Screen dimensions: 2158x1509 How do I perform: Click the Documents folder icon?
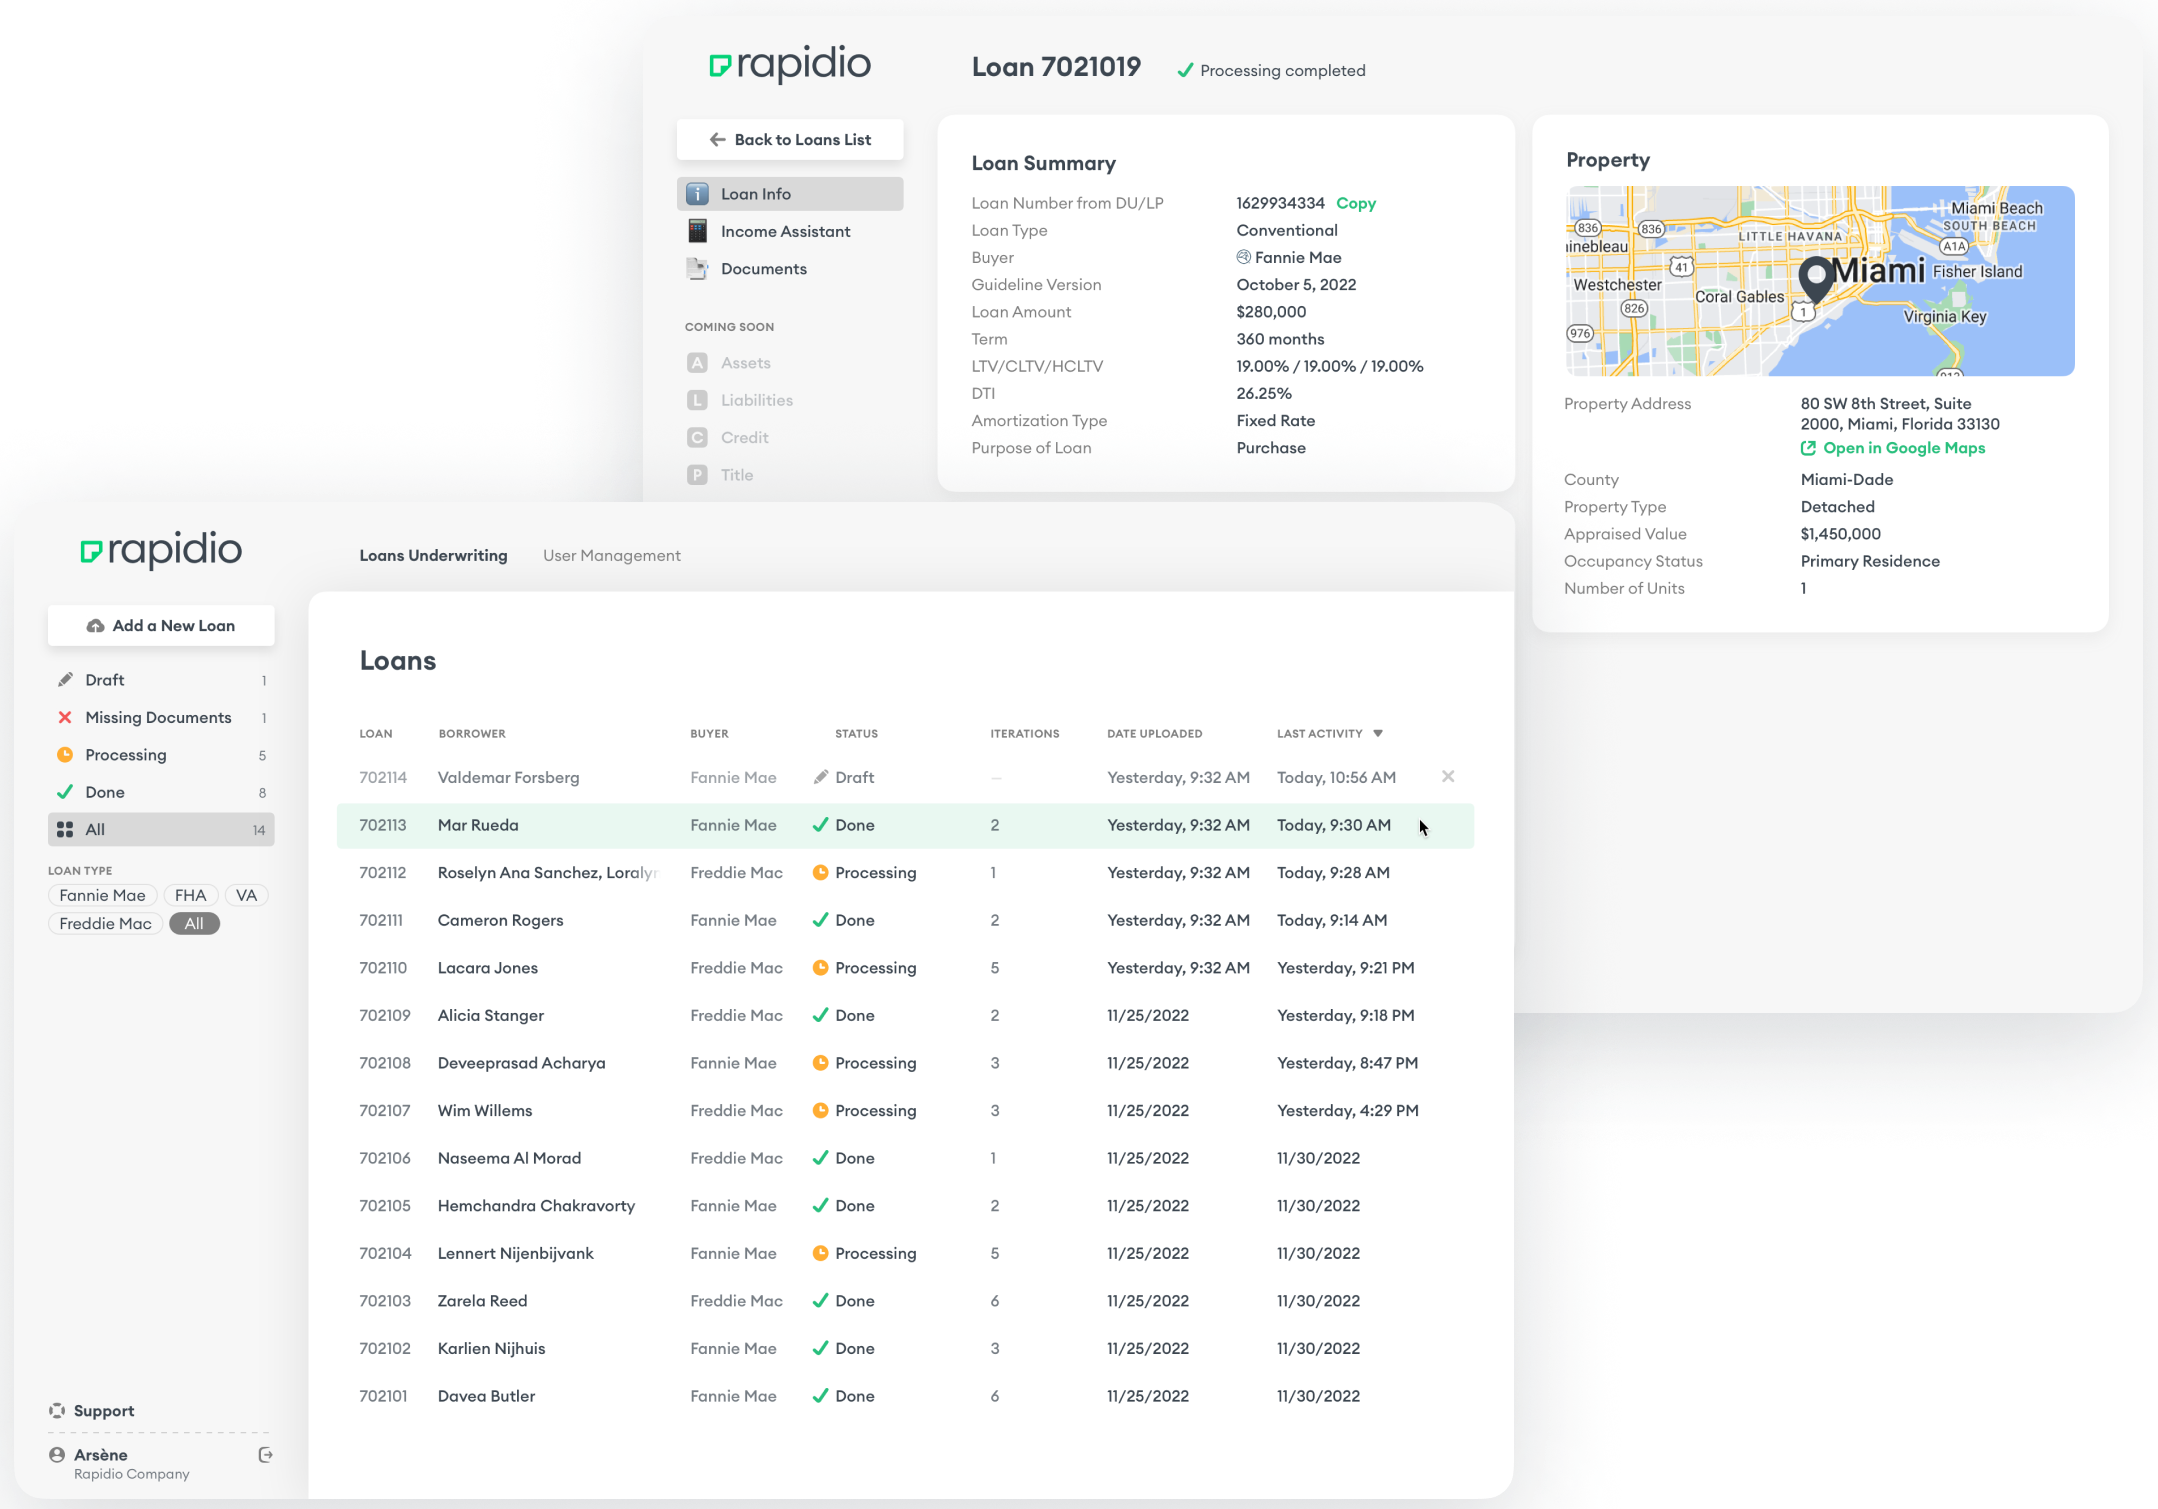point(698,269)
